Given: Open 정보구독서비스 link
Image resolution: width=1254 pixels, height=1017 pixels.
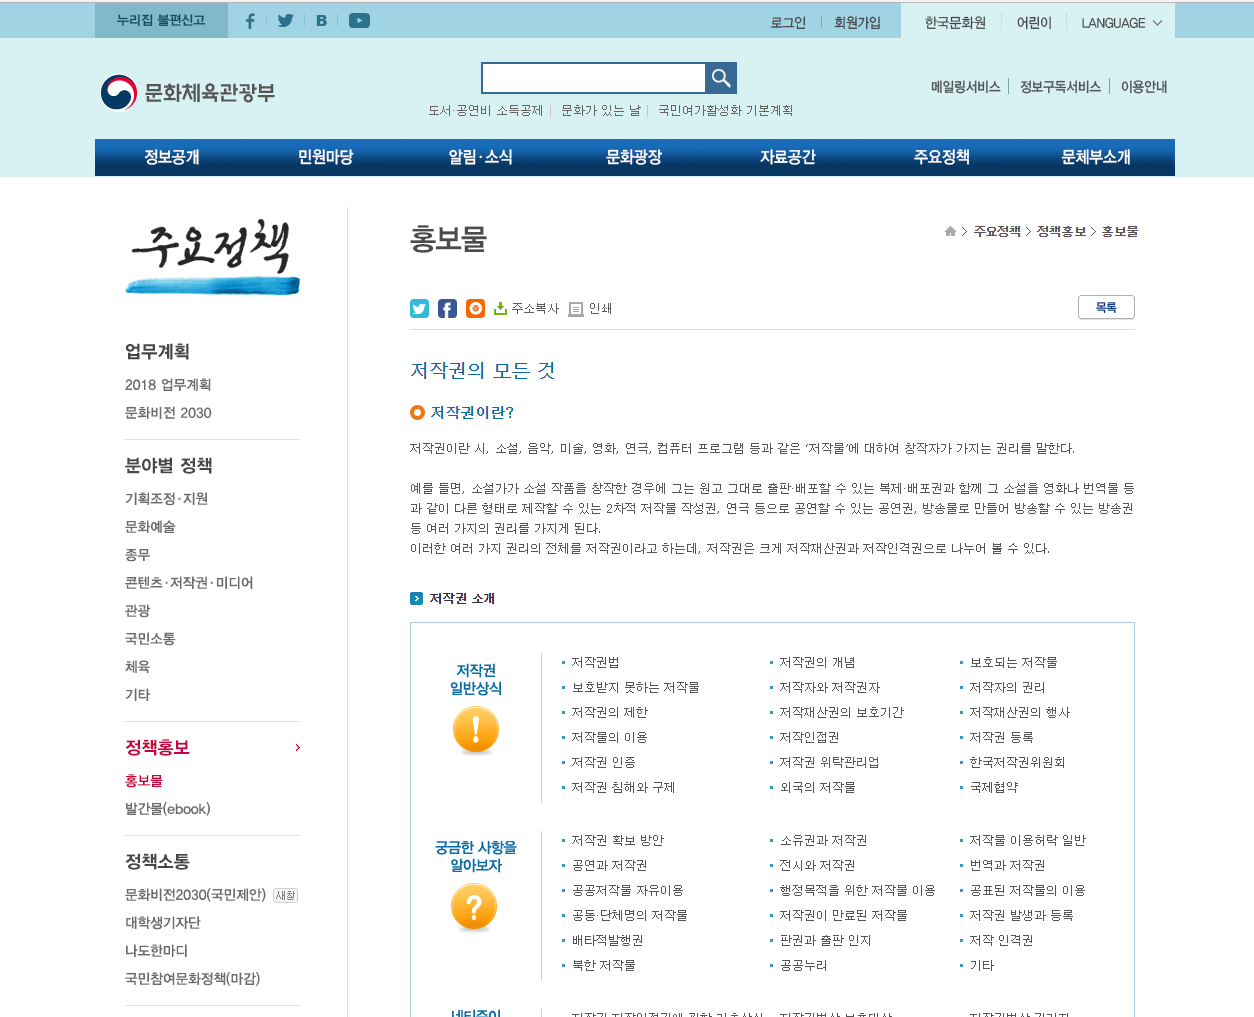Looking at the screenshot, I should 1060,87.
